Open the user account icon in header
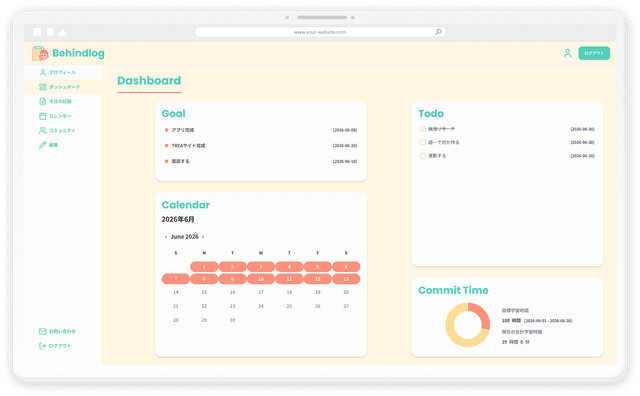The image size is (640, 396). pos(567,53)
